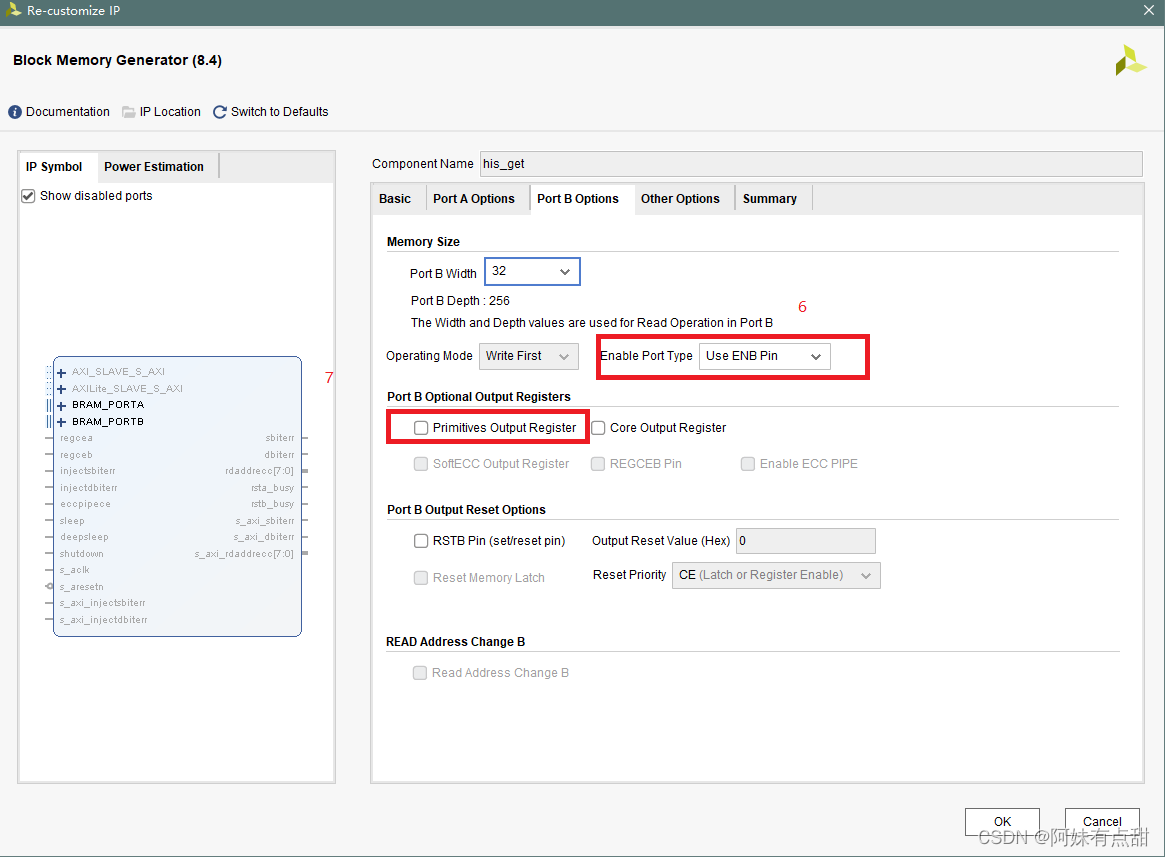Screen dimensions: 1165x857
Task: Open the Enable Port Type dropdown
Action: 765,356
